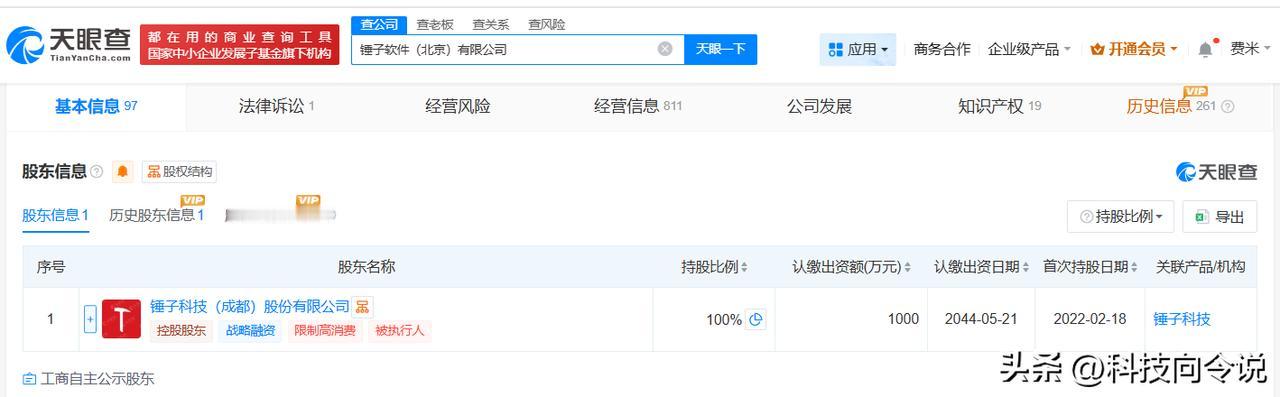1280x397 pixels.
Task: Click the orange bell alert icon beside 股东信息
Action: [123, 171]
